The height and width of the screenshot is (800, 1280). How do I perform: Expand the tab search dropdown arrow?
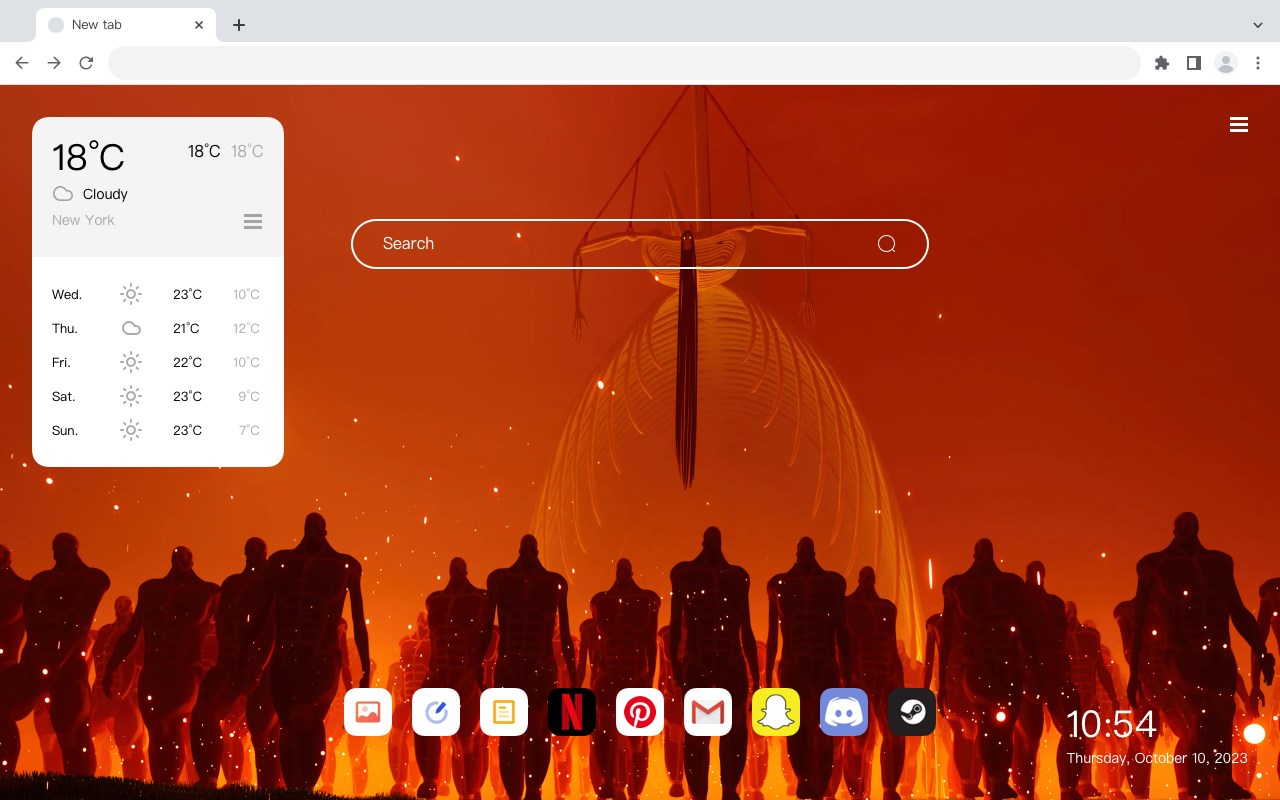[1258, 25]
